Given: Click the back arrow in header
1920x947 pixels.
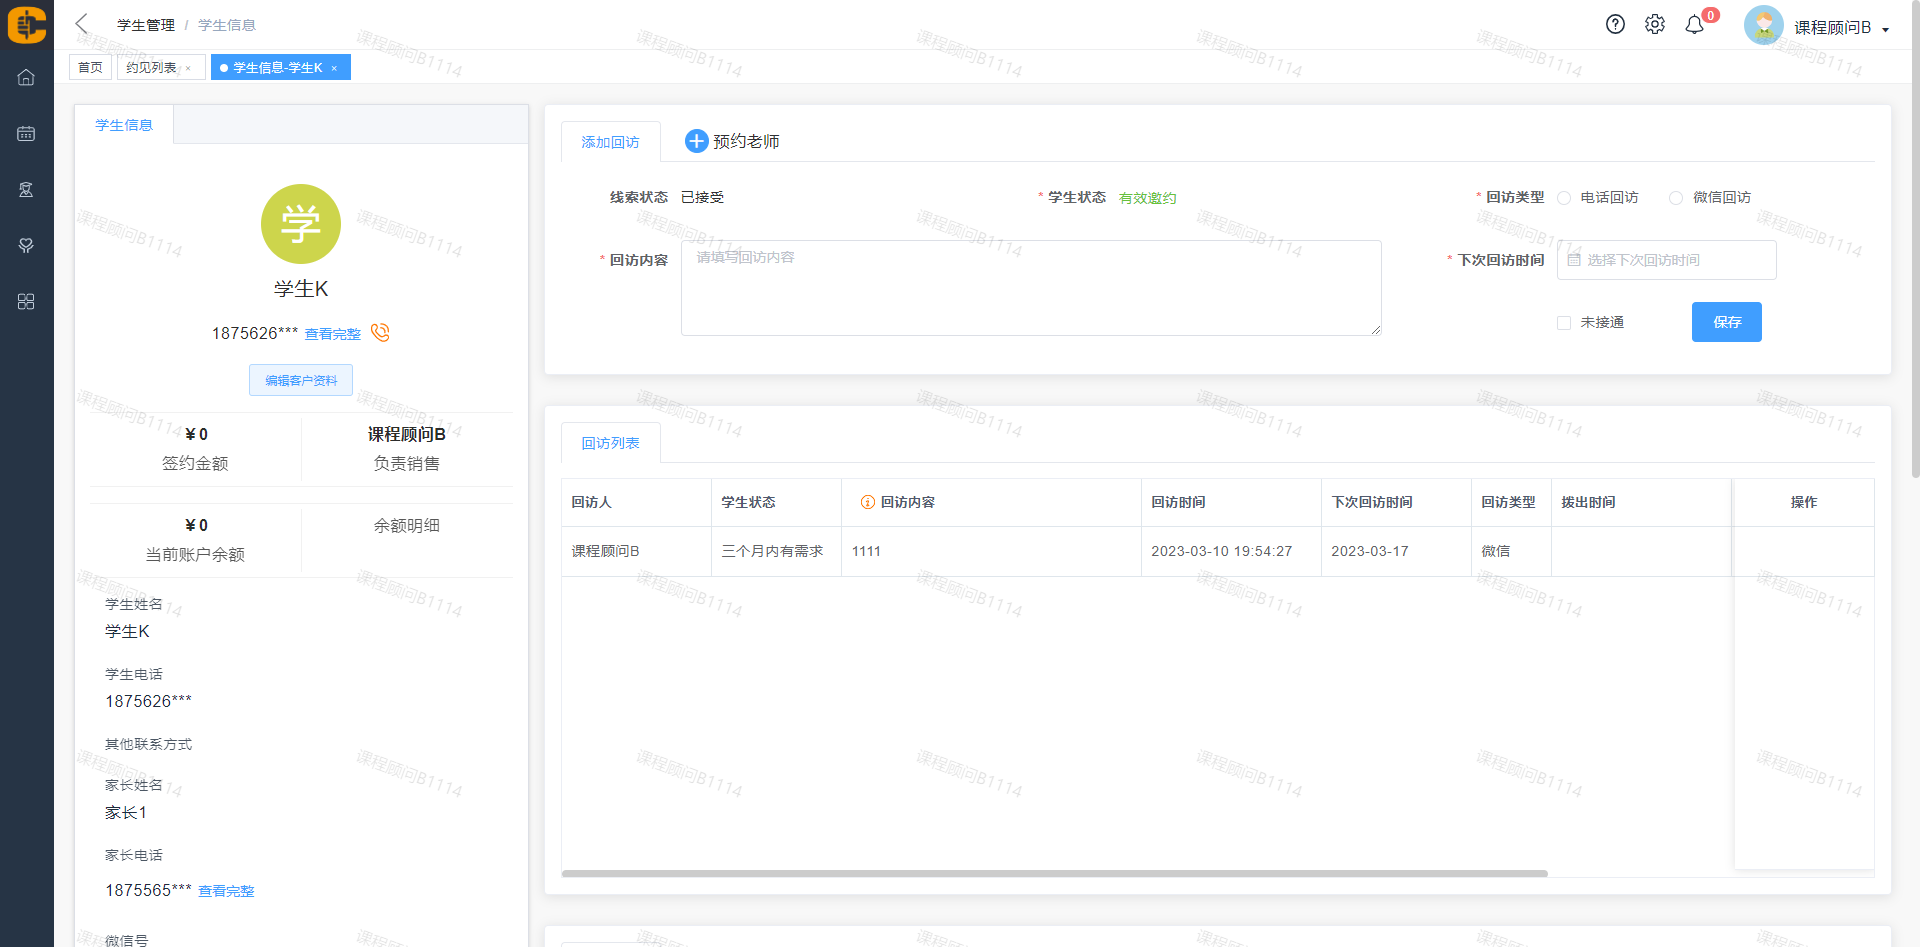Looking at the screenshot, I should pos(82,24).
